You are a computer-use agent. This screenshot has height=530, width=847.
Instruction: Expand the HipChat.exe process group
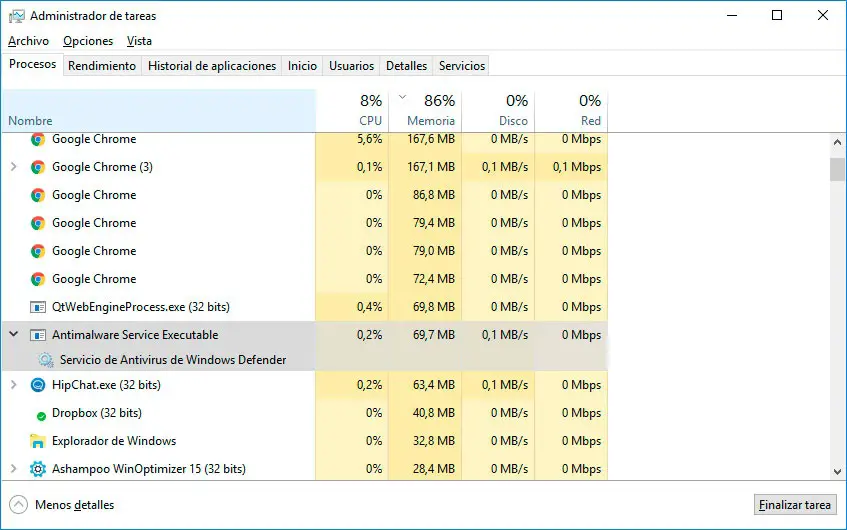click(13, 385)
